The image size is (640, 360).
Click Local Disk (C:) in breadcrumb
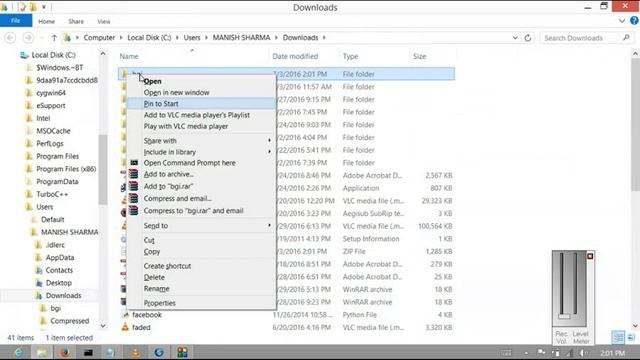pyautogui.click(x=149, y=38)
